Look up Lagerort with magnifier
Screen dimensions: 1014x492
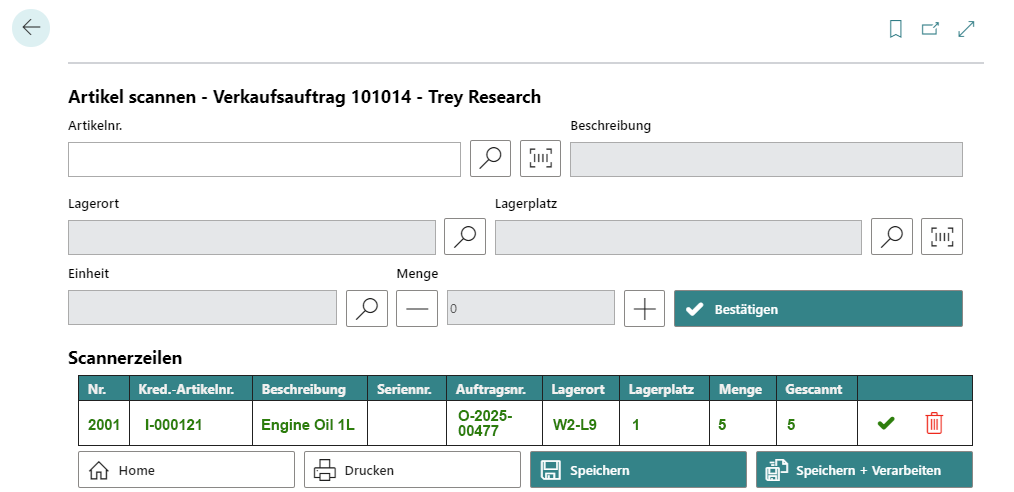tap(465, 237)
